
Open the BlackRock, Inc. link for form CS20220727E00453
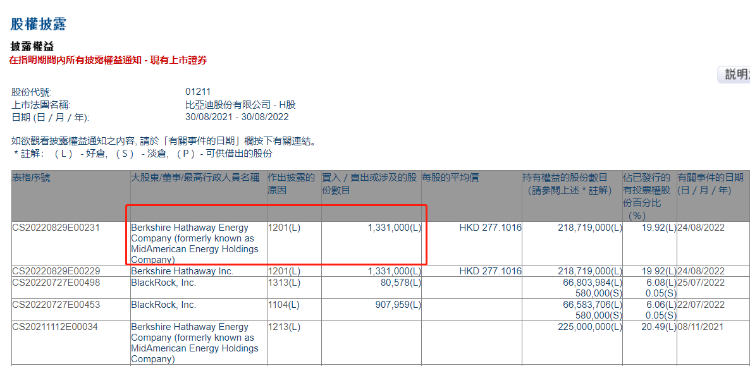pos(164,305)
